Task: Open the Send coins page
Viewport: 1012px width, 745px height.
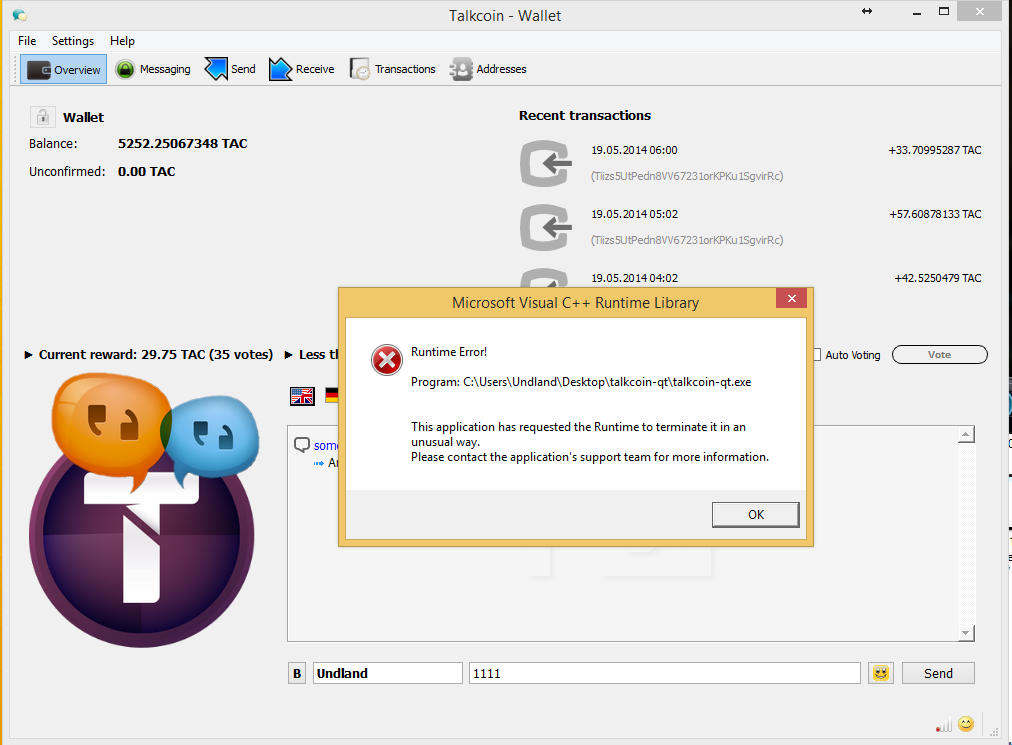Action: tap(230, 69)
